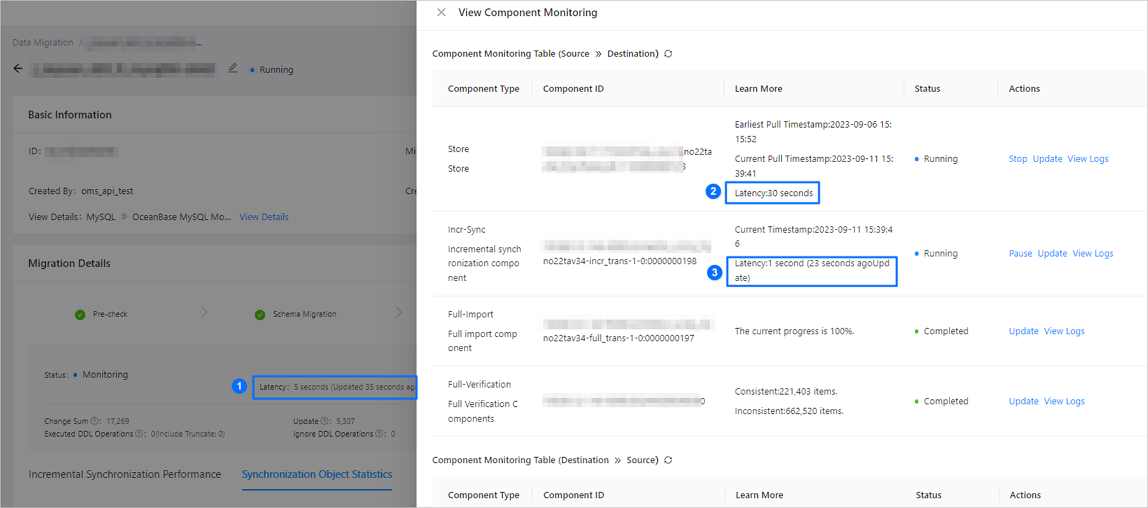This screenshot has height=508, width=1148.
Task: Click the back arrow beside project name
Action: point(18,69)
